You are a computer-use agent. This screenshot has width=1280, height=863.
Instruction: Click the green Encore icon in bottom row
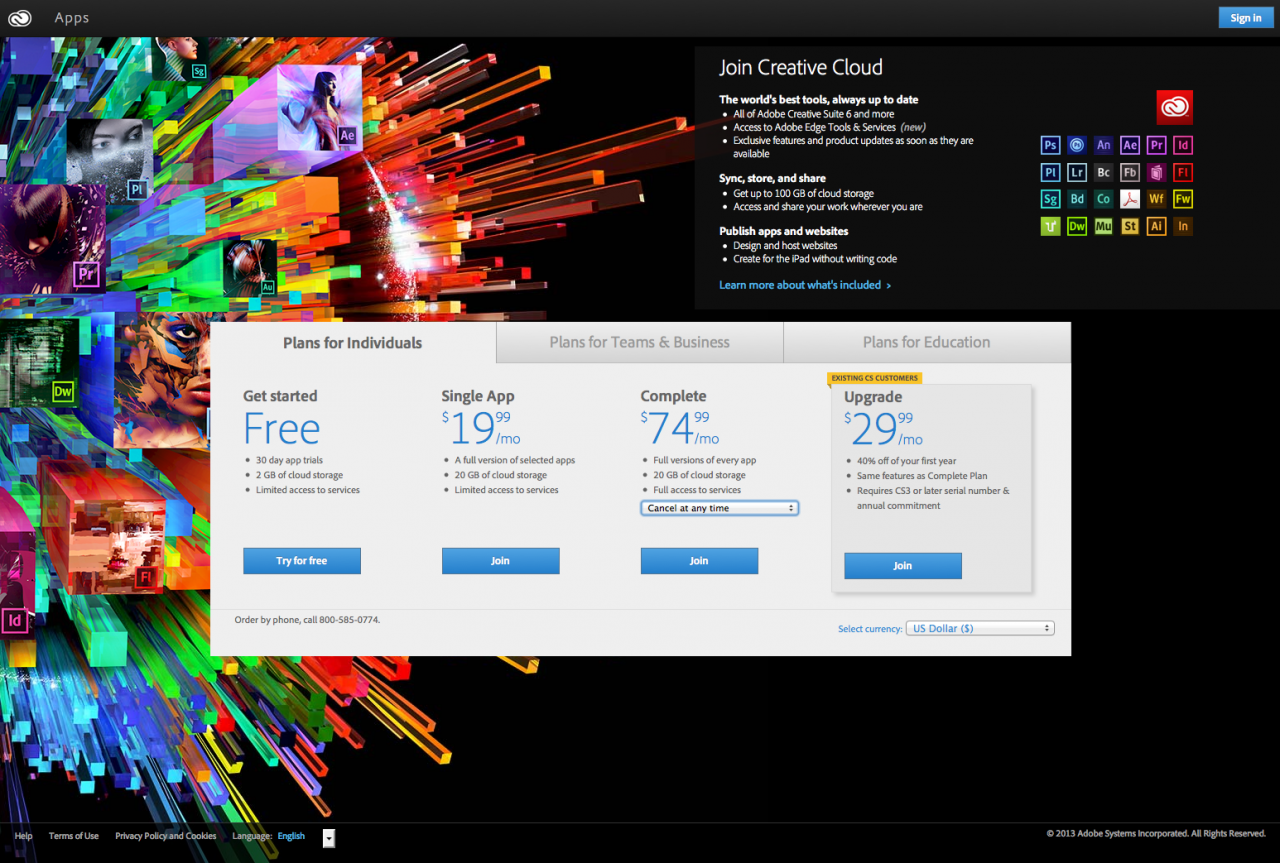(x=1050, y=226)
